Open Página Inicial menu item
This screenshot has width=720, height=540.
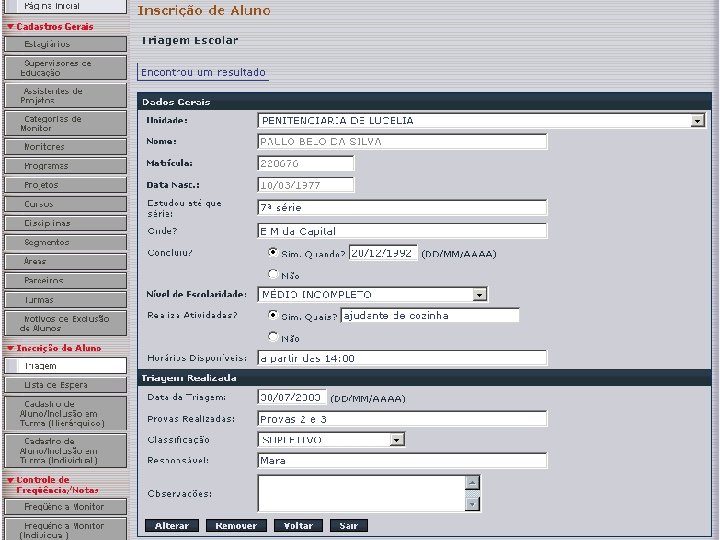pos(66,6)
